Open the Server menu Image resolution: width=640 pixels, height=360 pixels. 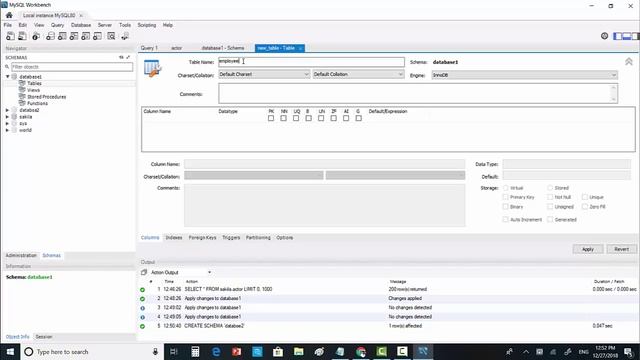[104, 25]
